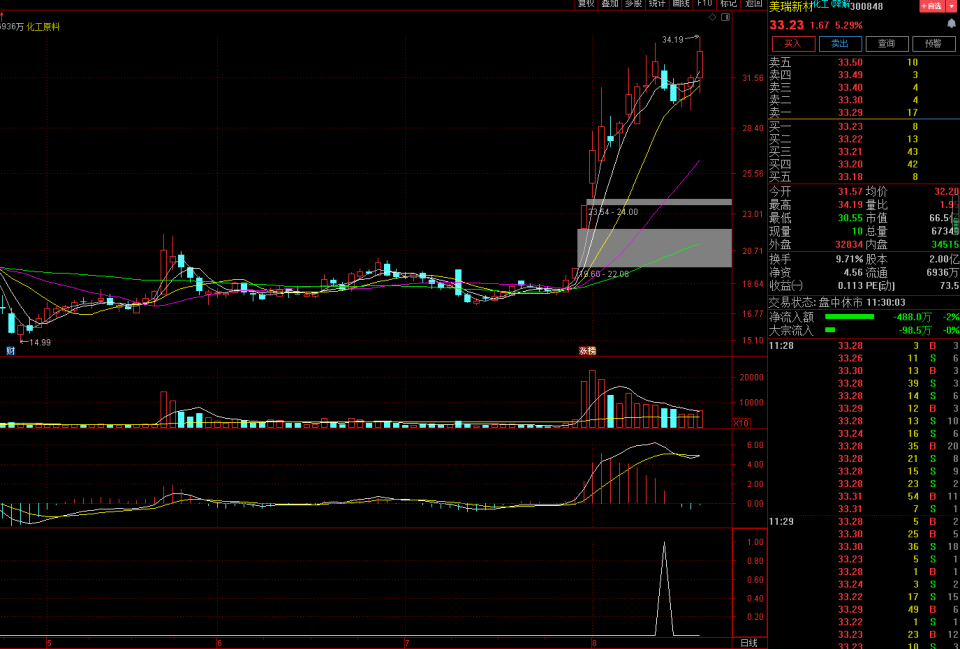The width and height of the screenshot is (960, 649).
Task: Select the 买四 bid row at 33.20
Action: [x=864, y=164]
